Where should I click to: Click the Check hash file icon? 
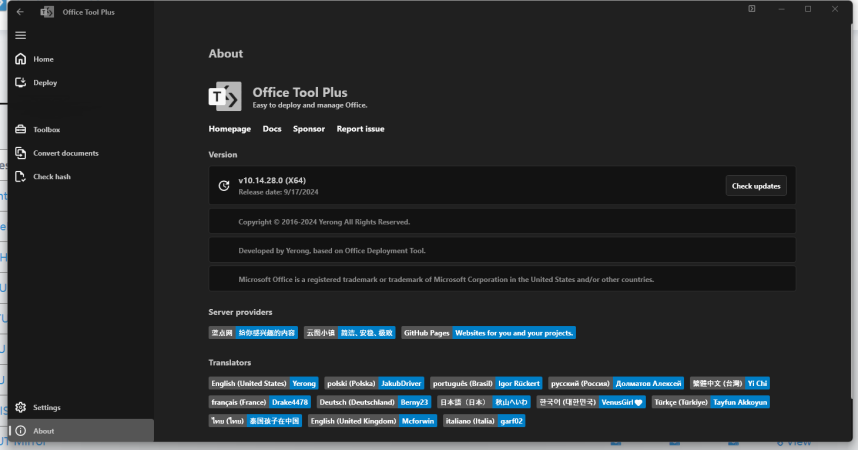[21, 177]
